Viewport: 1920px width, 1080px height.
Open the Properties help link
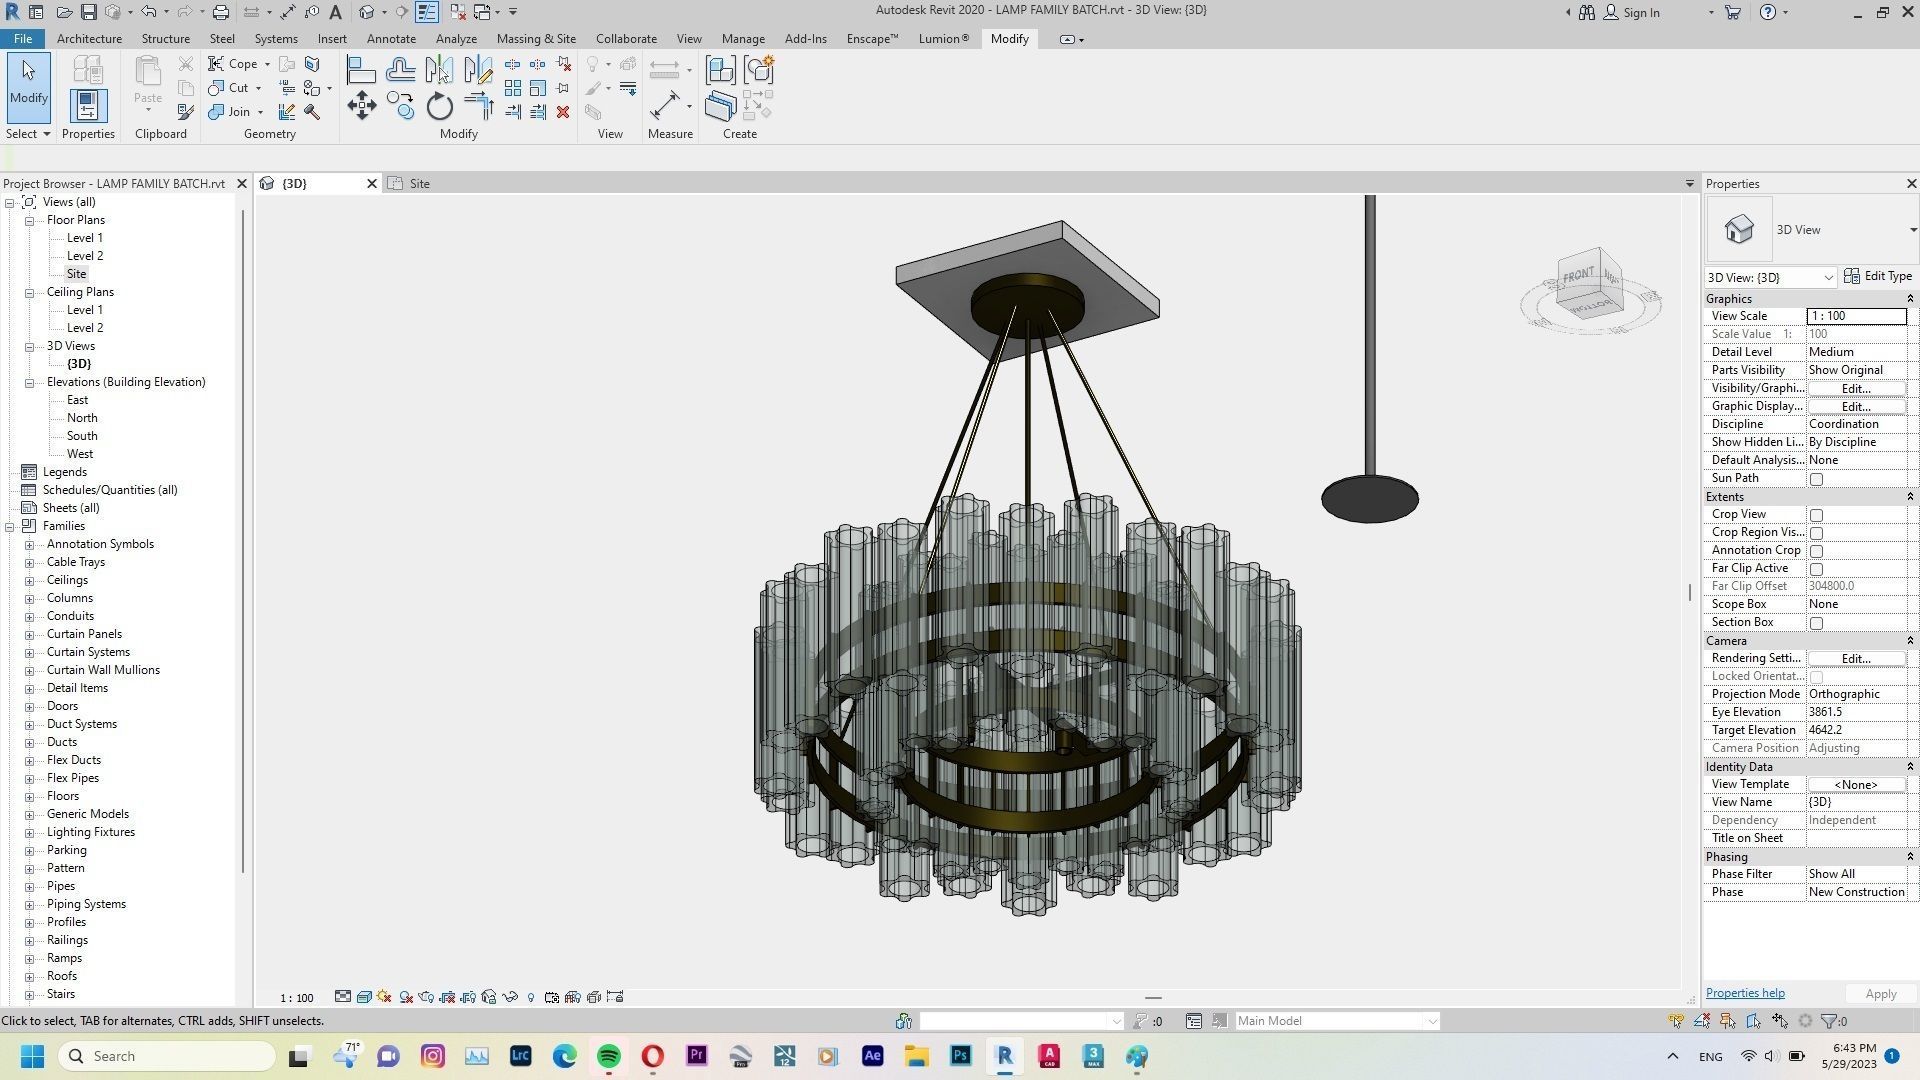(1745, 993)
